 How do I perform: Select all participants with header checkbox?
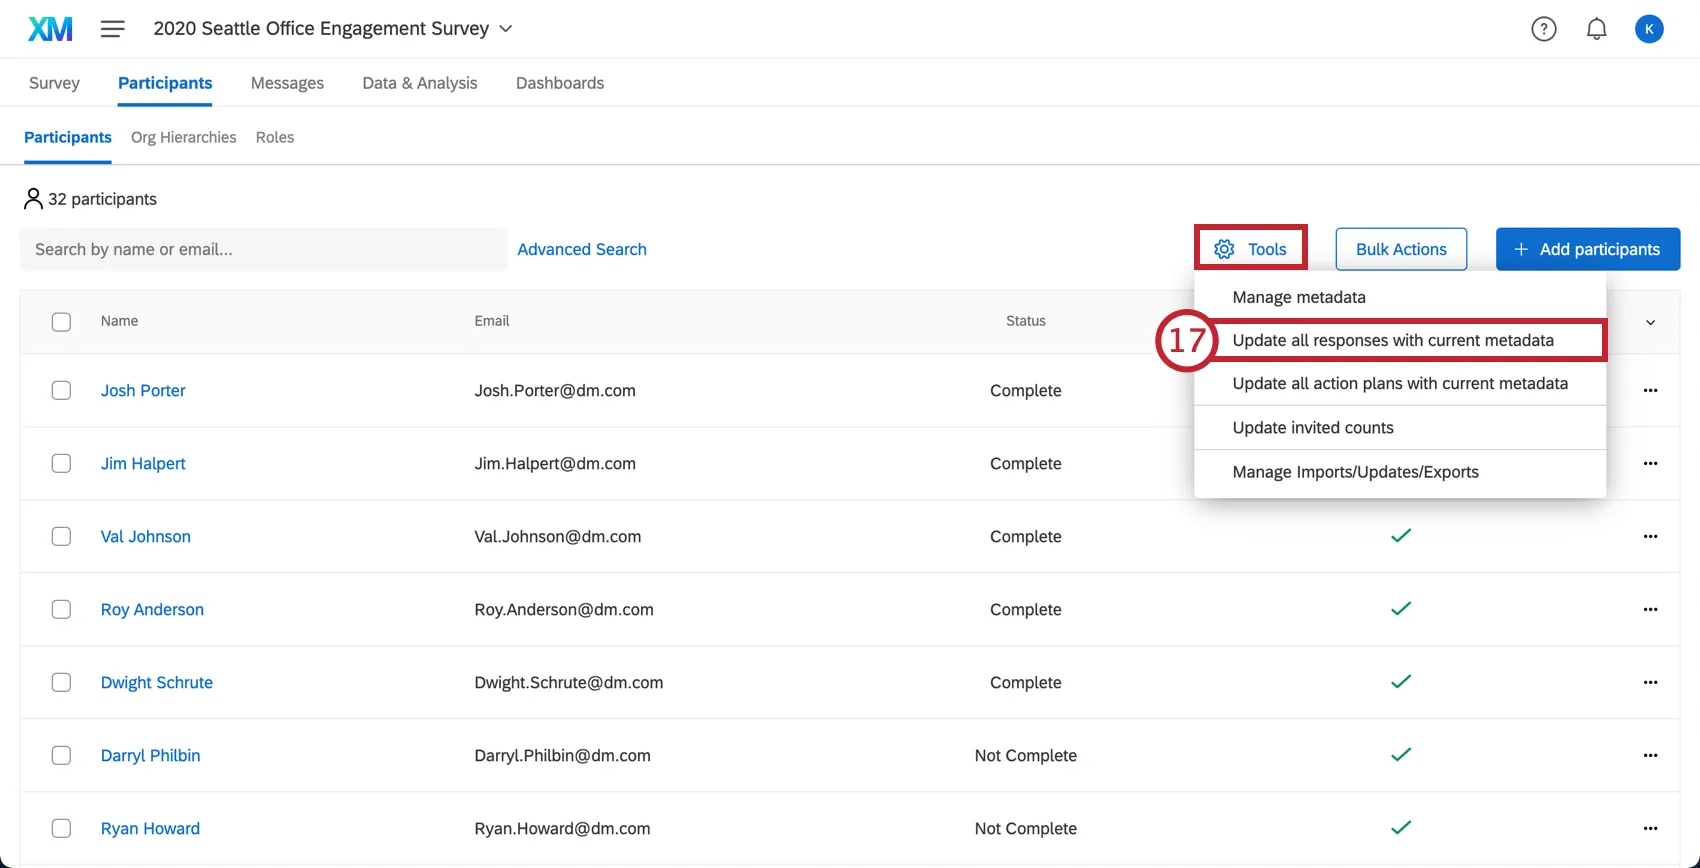click(61, 321)
